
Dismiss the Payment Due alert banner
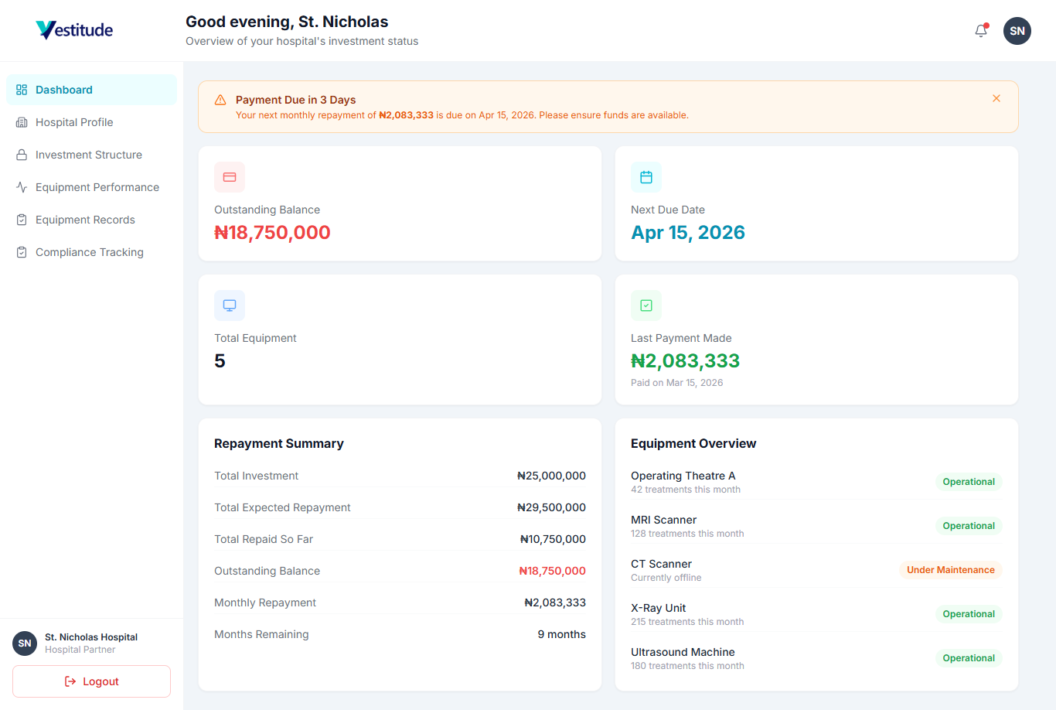(x=996, y=98)
